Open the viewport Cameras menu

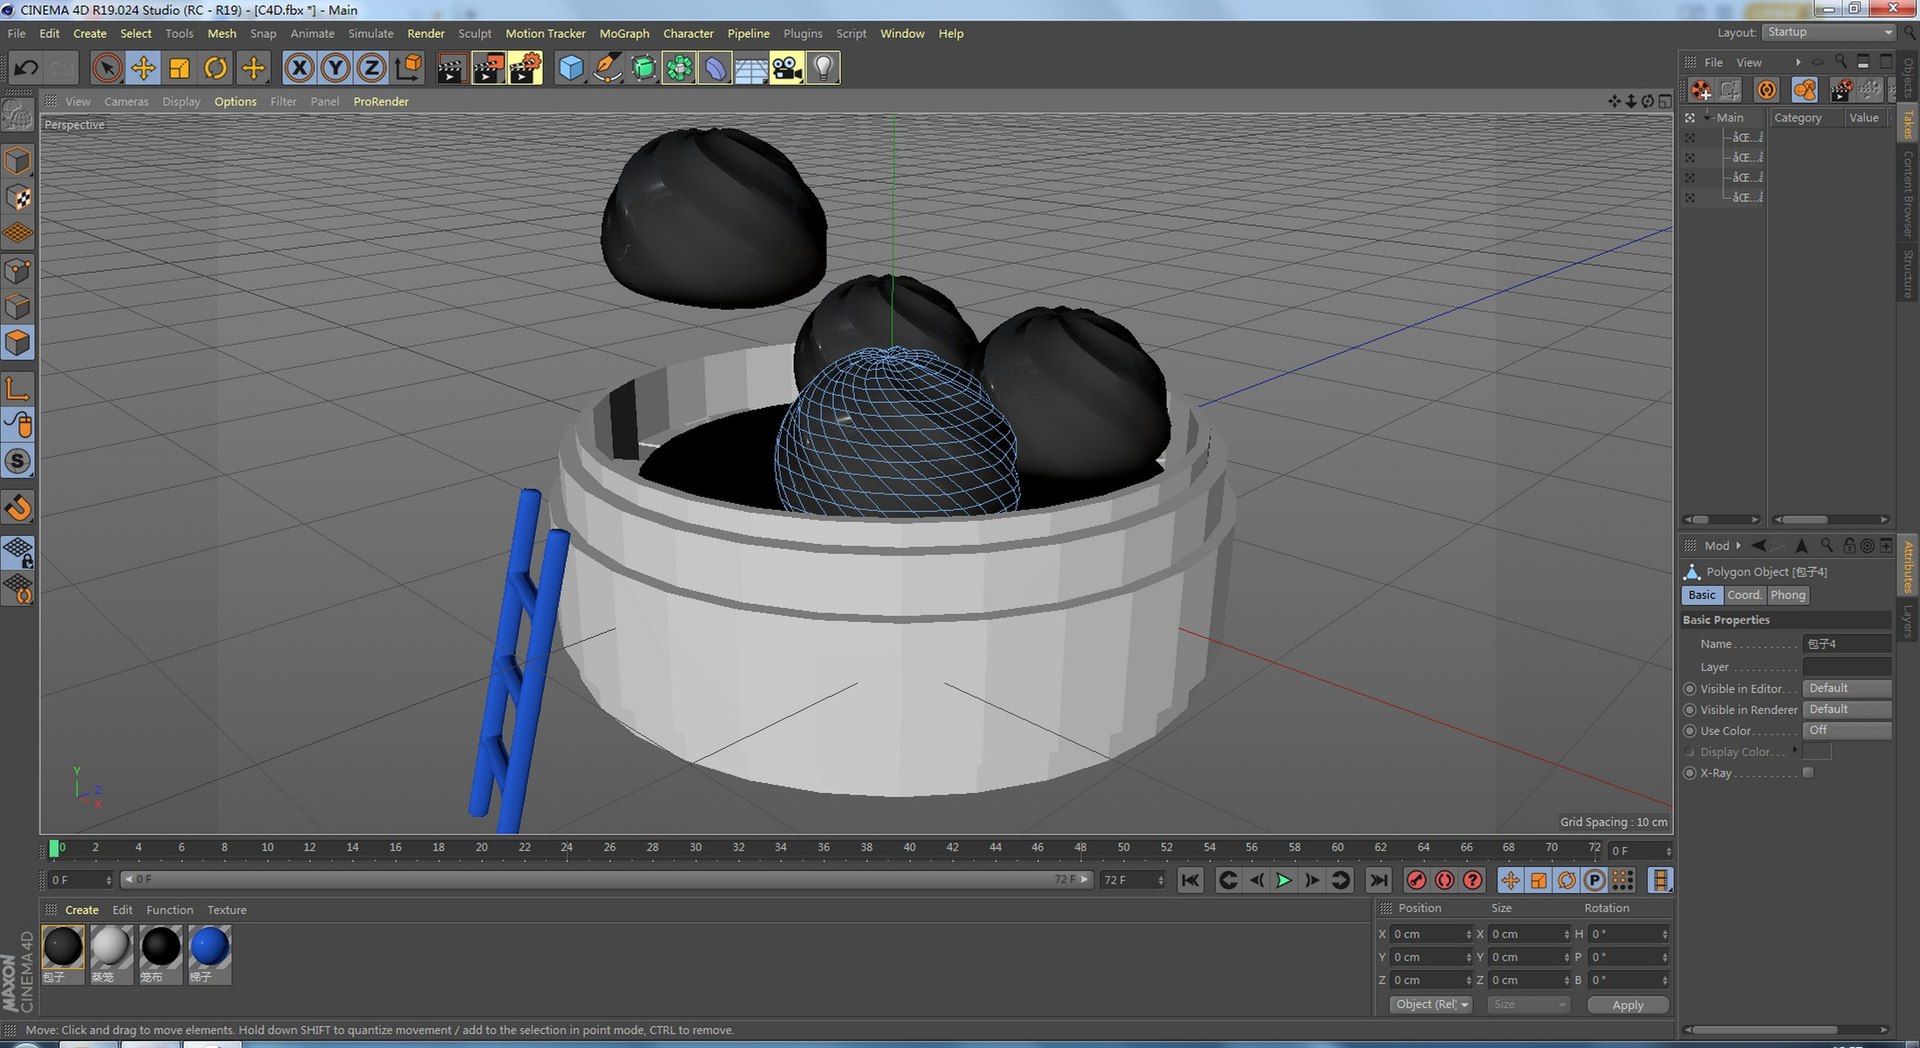click(126, 101)
